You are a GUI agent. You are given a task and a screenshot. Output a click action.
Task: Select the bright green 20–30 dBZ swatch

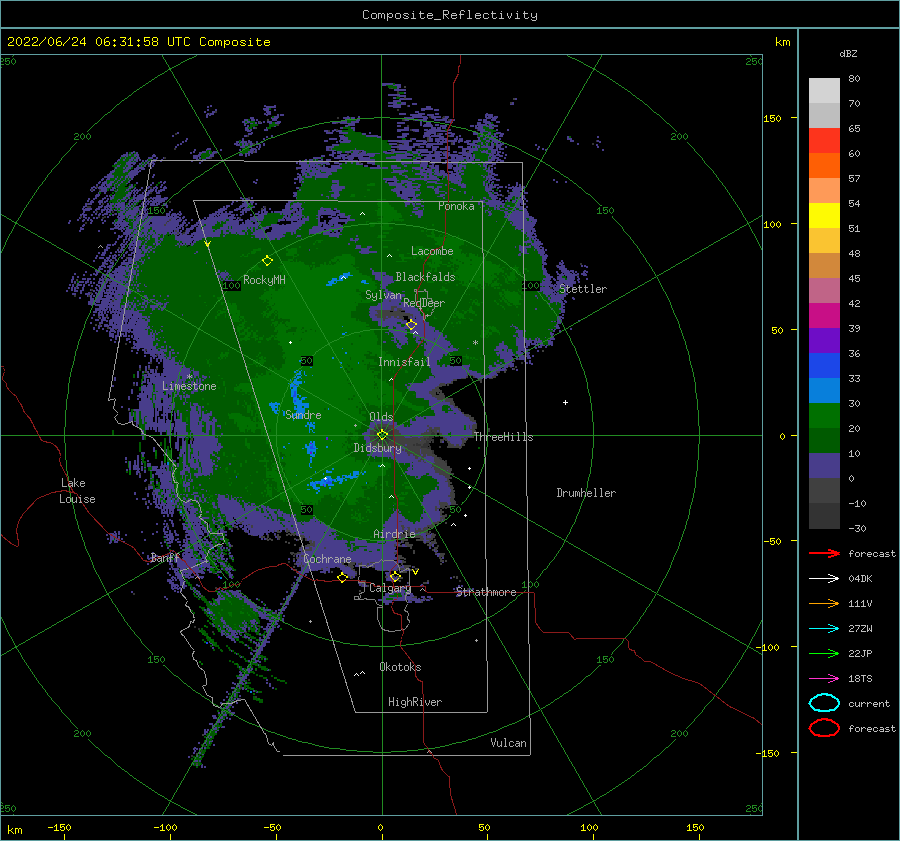click(x=824, y=415)
